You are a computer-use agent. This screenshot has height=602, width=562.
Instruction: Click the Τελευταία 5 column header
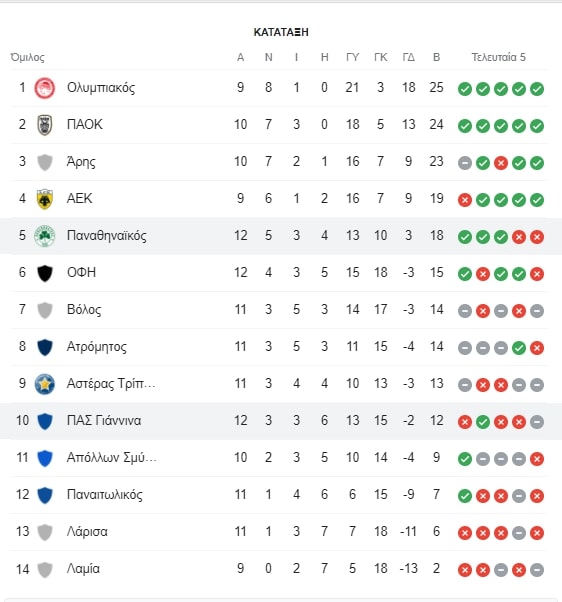coord(498,57)
